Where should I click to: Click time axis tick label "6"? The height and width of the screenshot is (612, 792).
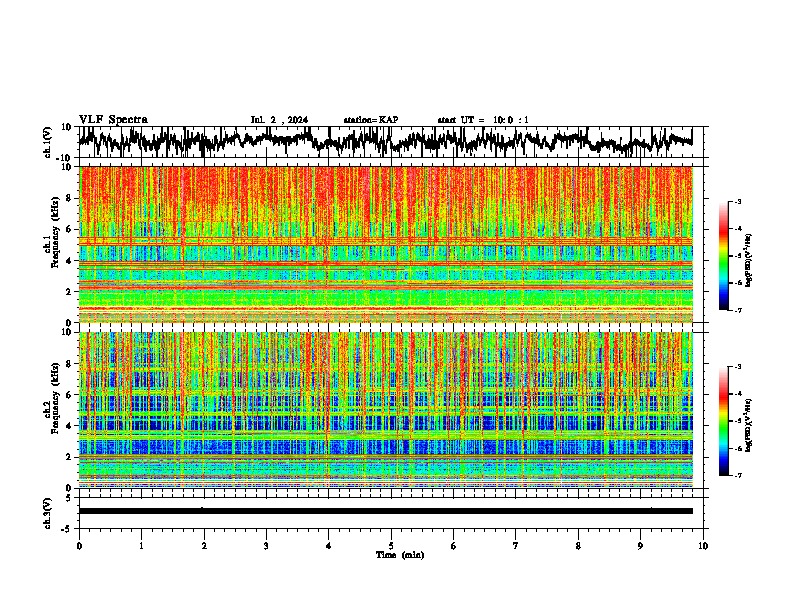454,546
